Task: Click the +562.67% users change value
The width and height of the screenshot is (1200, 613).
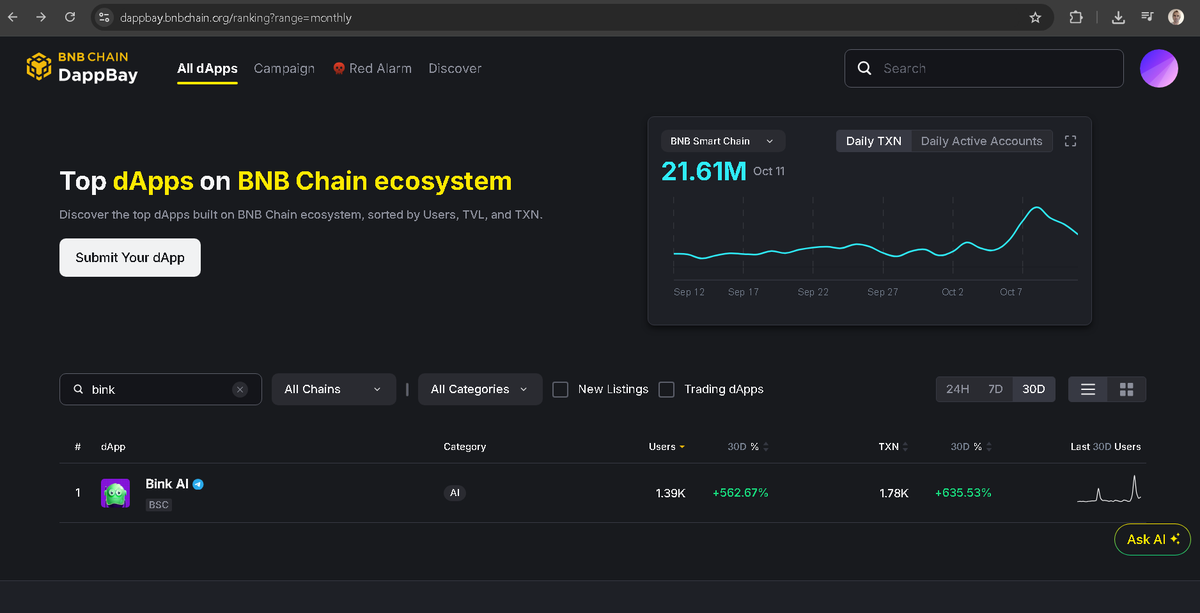Action: click(740, 493)
